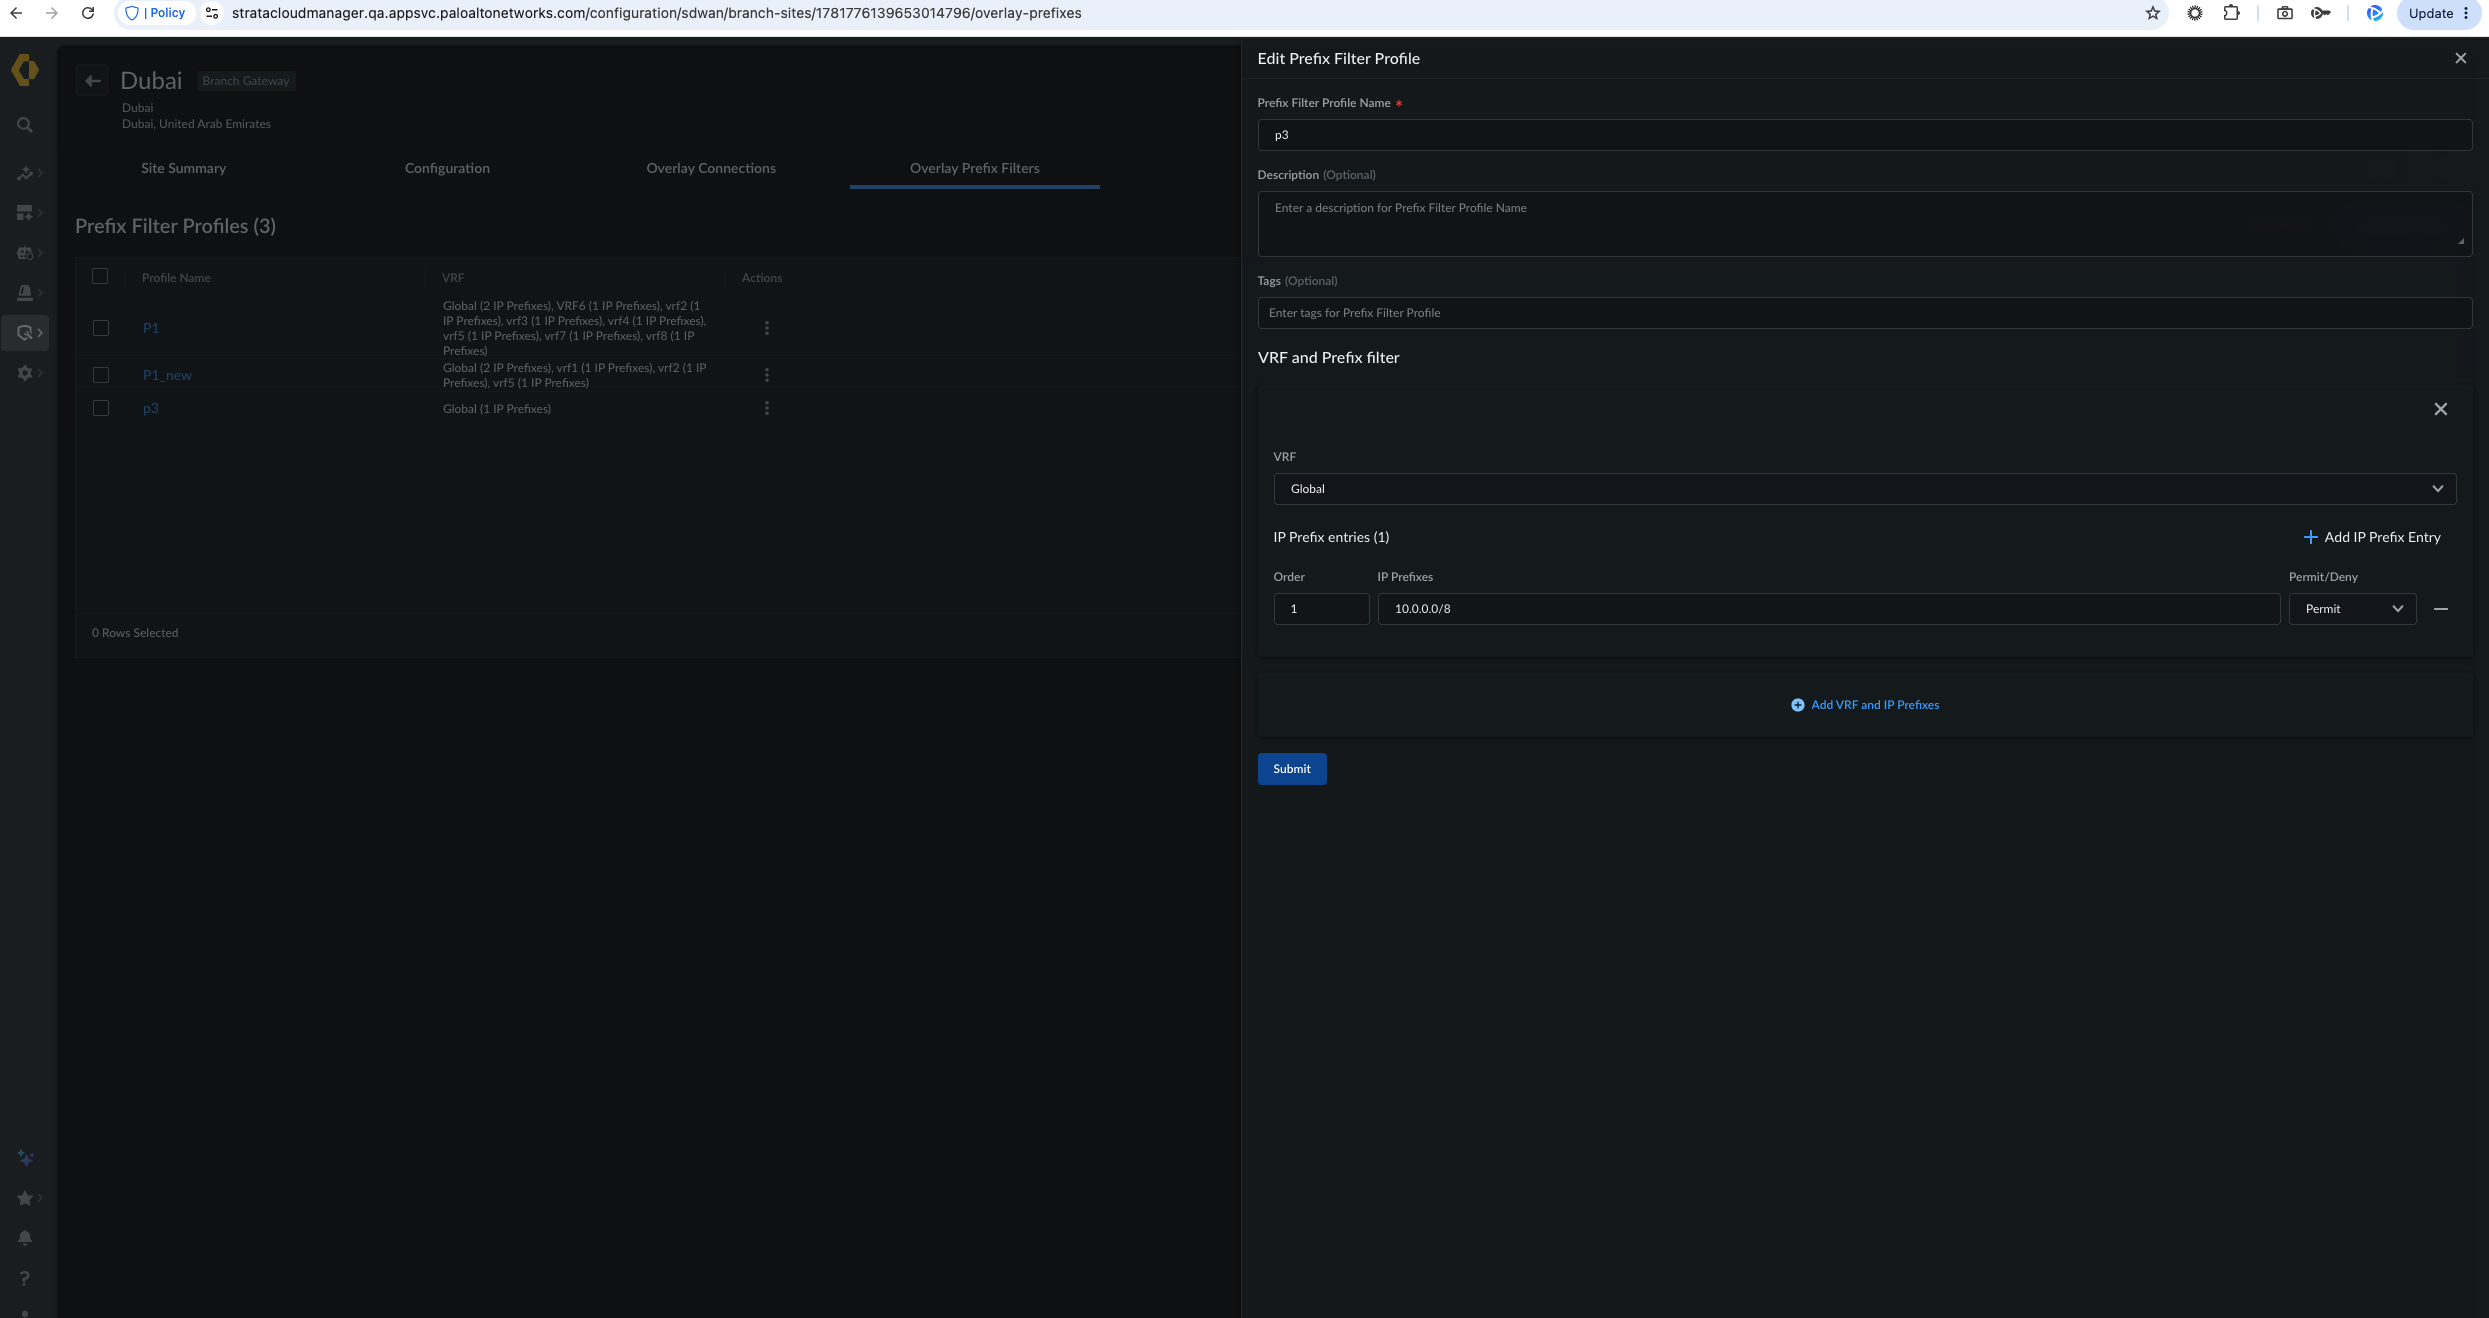Focus the Prefix Filter Profile Name field

pos(1865,135)
